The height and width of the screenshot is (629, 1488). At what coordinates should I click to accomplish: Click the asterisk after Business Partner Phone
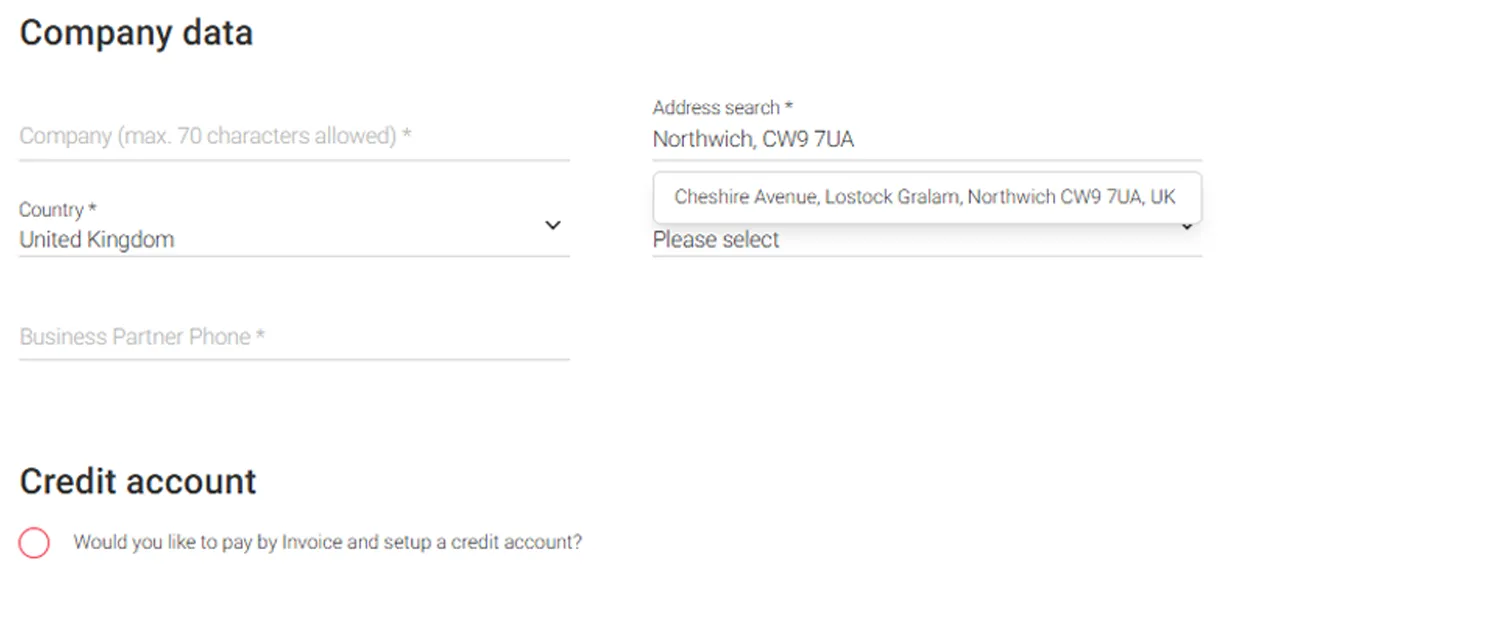point(260,336)
